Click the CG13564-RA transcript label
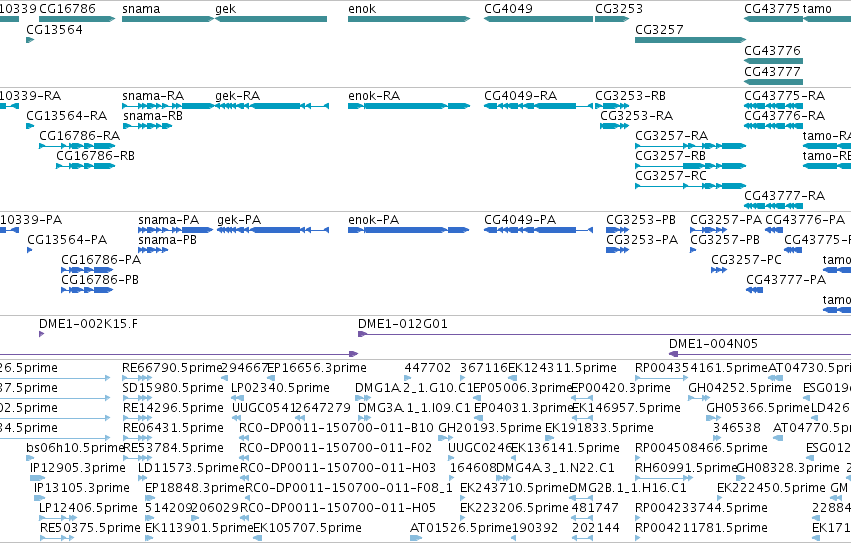Viewport: 851px width, 543px height. click(67, 116)
